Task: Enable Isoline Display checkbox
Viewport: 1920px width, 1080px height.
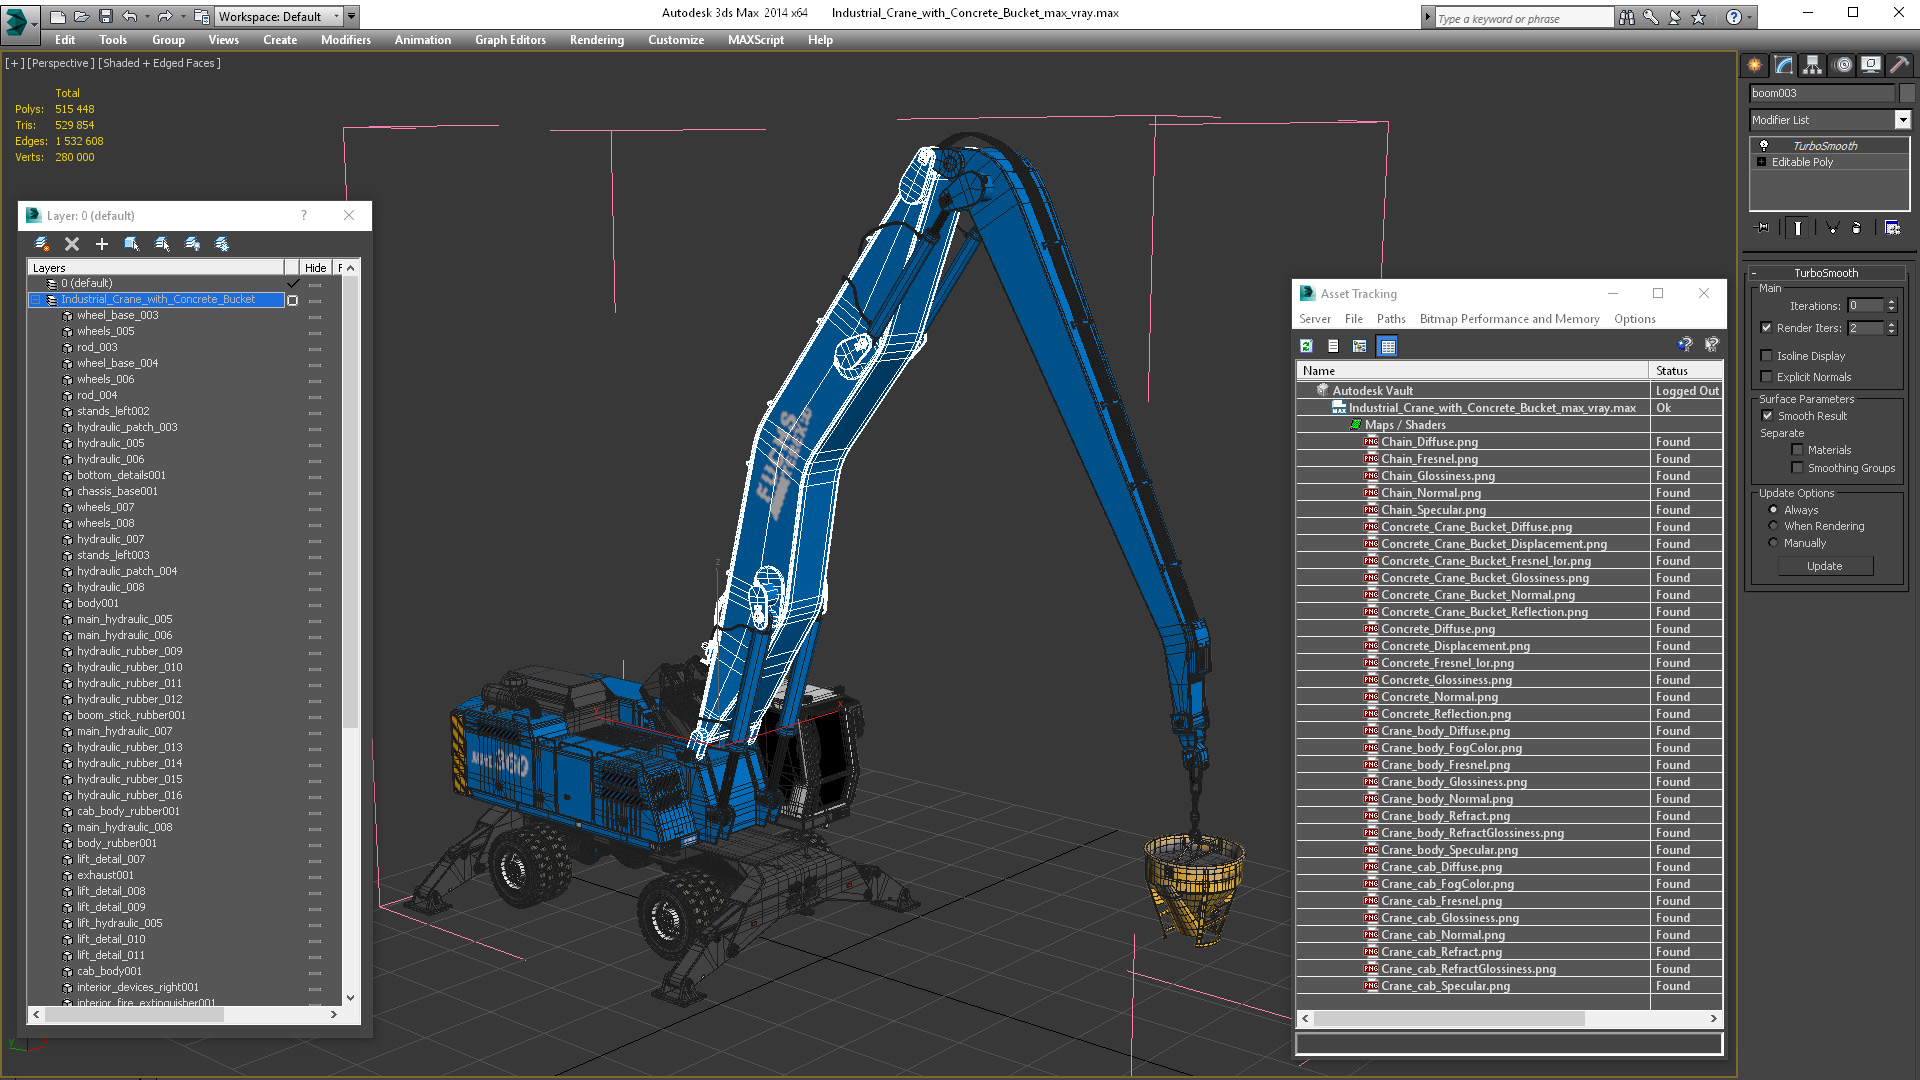Action: point(1766,356)
